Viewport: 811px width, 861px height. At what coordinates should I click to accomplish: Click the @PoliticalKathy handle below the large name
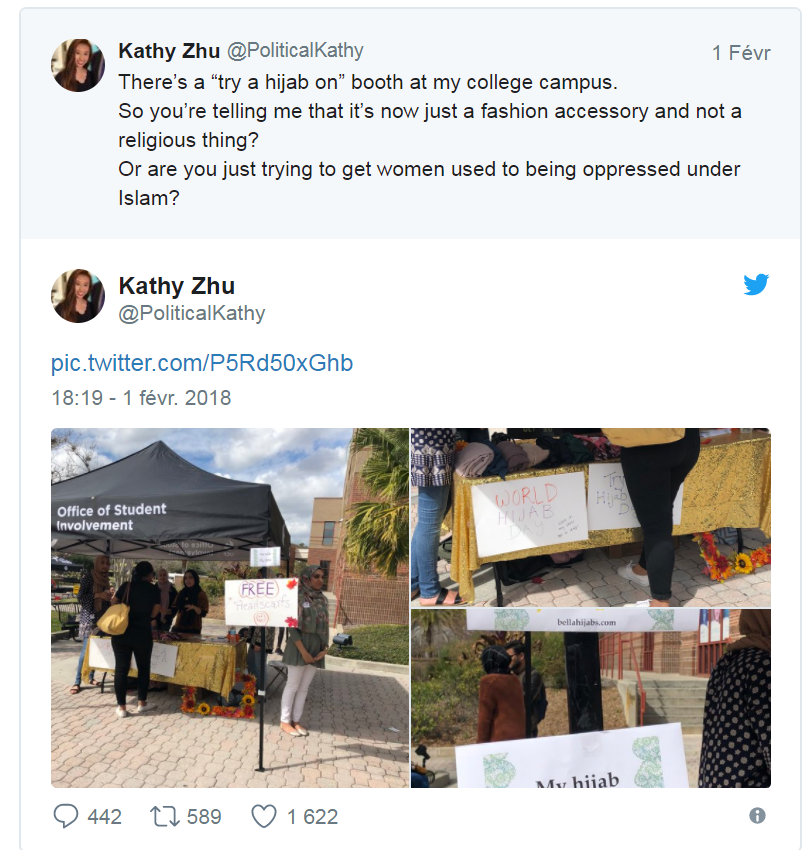[192, 313]
